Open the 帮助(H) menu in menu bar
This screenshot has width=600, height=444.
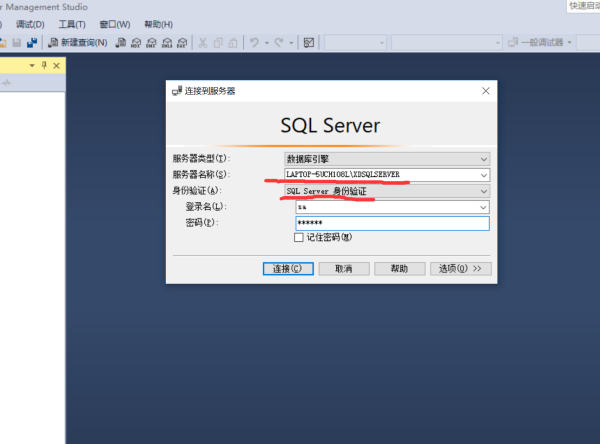coord(158,24)
